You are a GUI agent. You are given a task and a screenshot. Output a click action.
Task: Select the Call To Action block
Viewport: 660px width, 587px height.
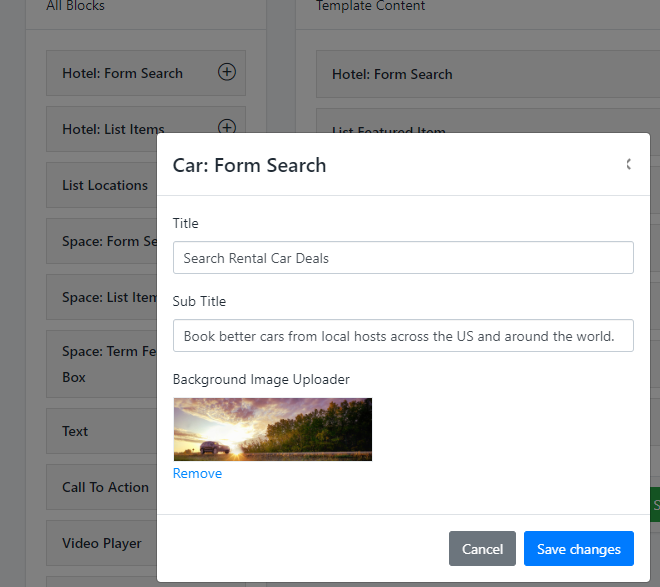pos(105,487)
